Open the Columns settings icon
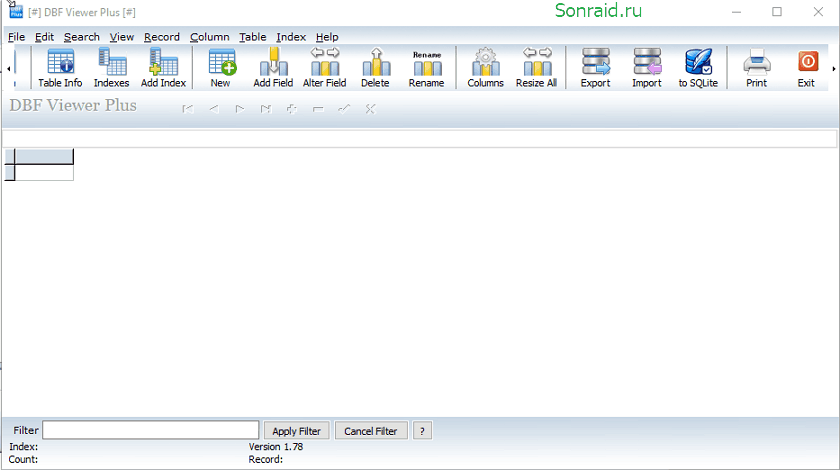 tap(485, 68)
